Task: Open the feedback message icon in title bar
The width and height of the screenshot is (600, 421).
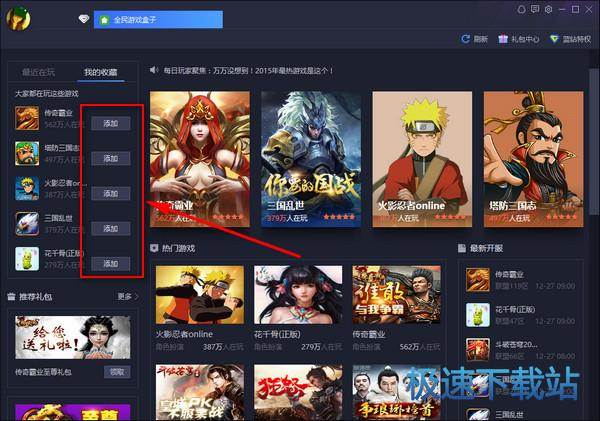Action: tap(535, 9)
